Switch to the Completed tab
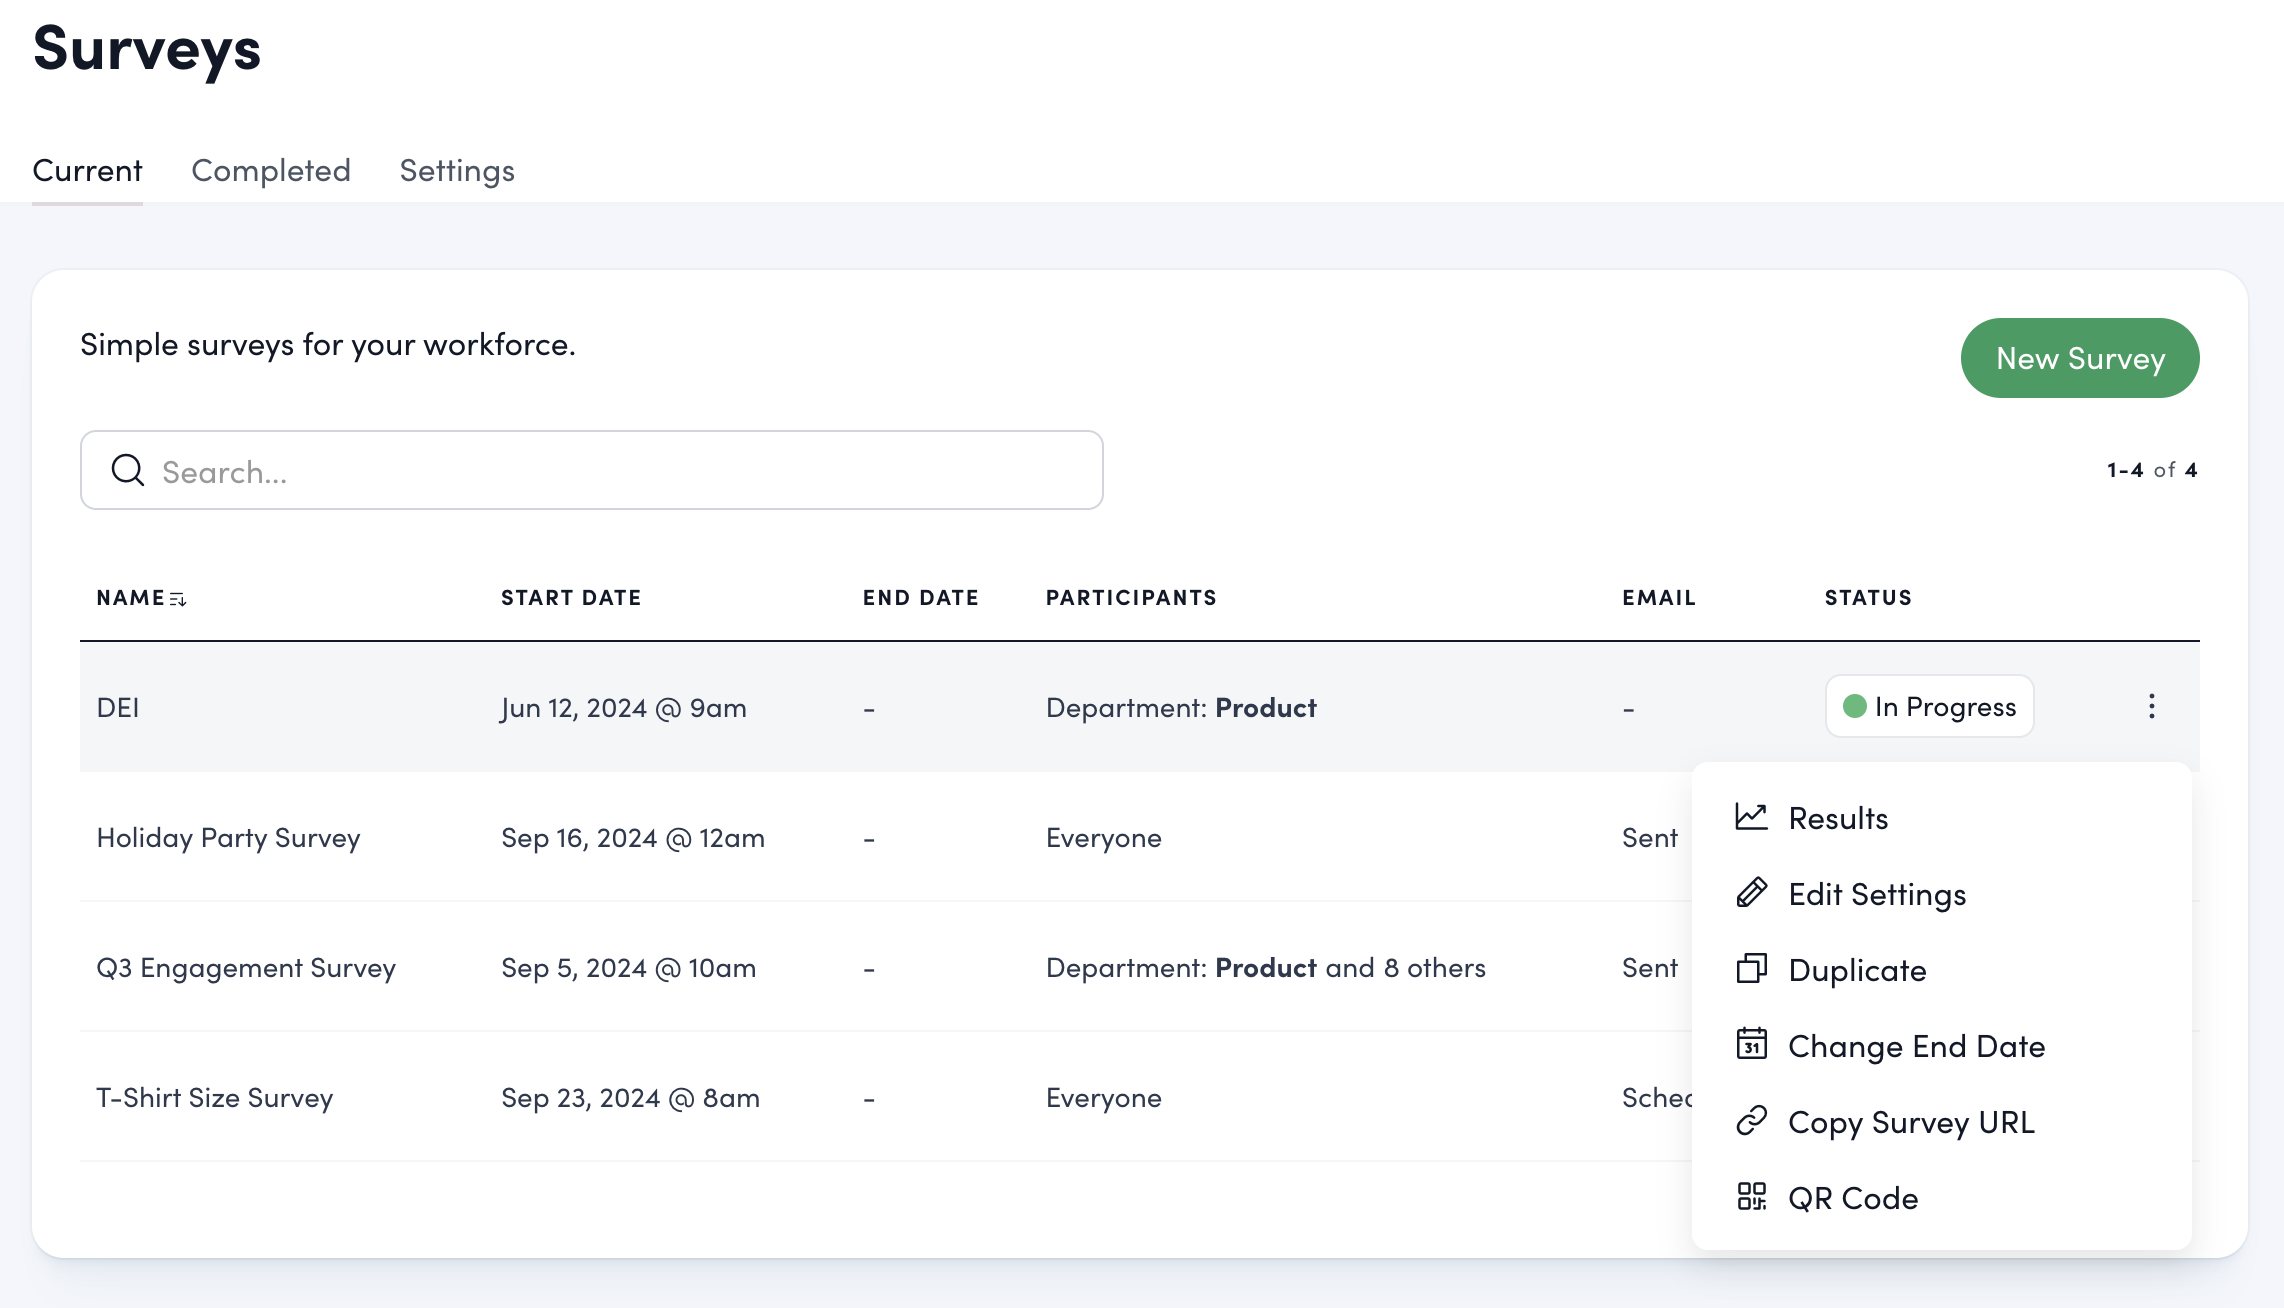Image resolution: width=2284 pixels, height=1308 pixels. (x=271, y=171)
